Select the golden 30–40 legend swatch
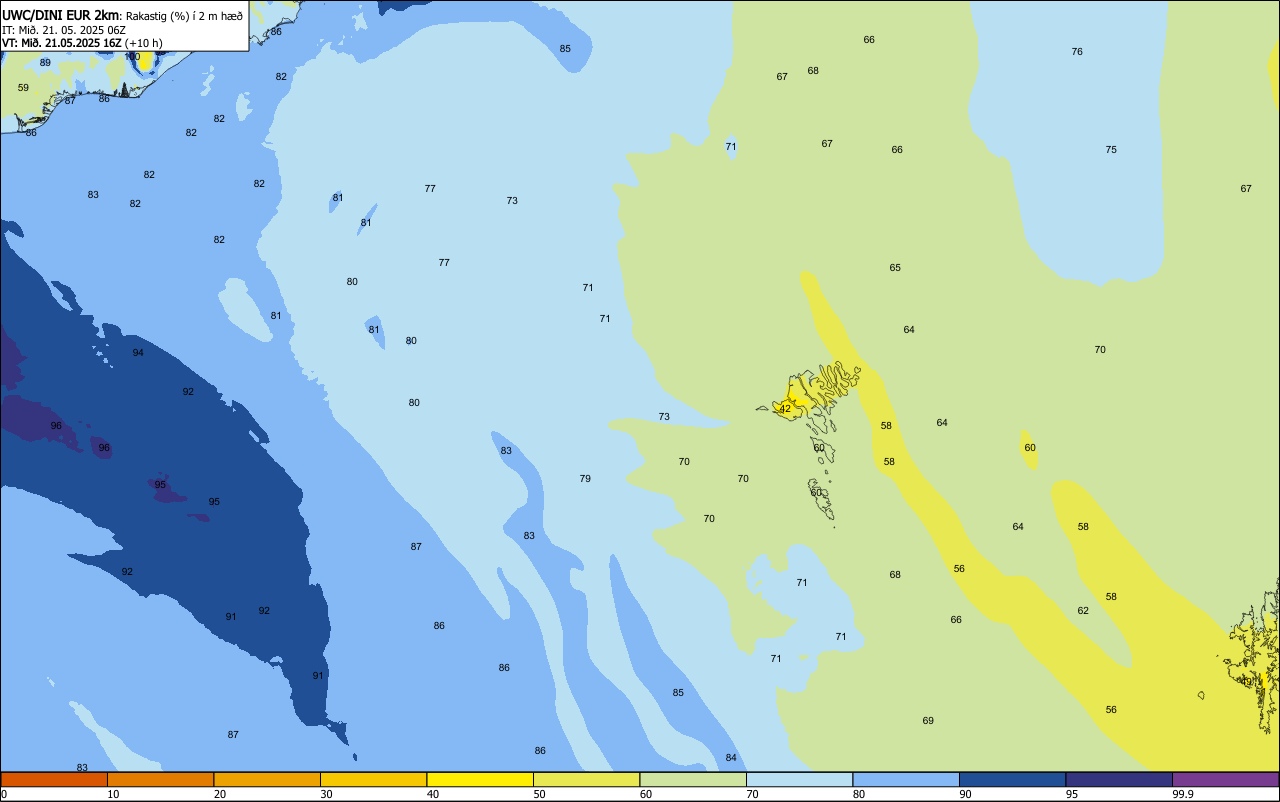 click(x=373, y=779)
